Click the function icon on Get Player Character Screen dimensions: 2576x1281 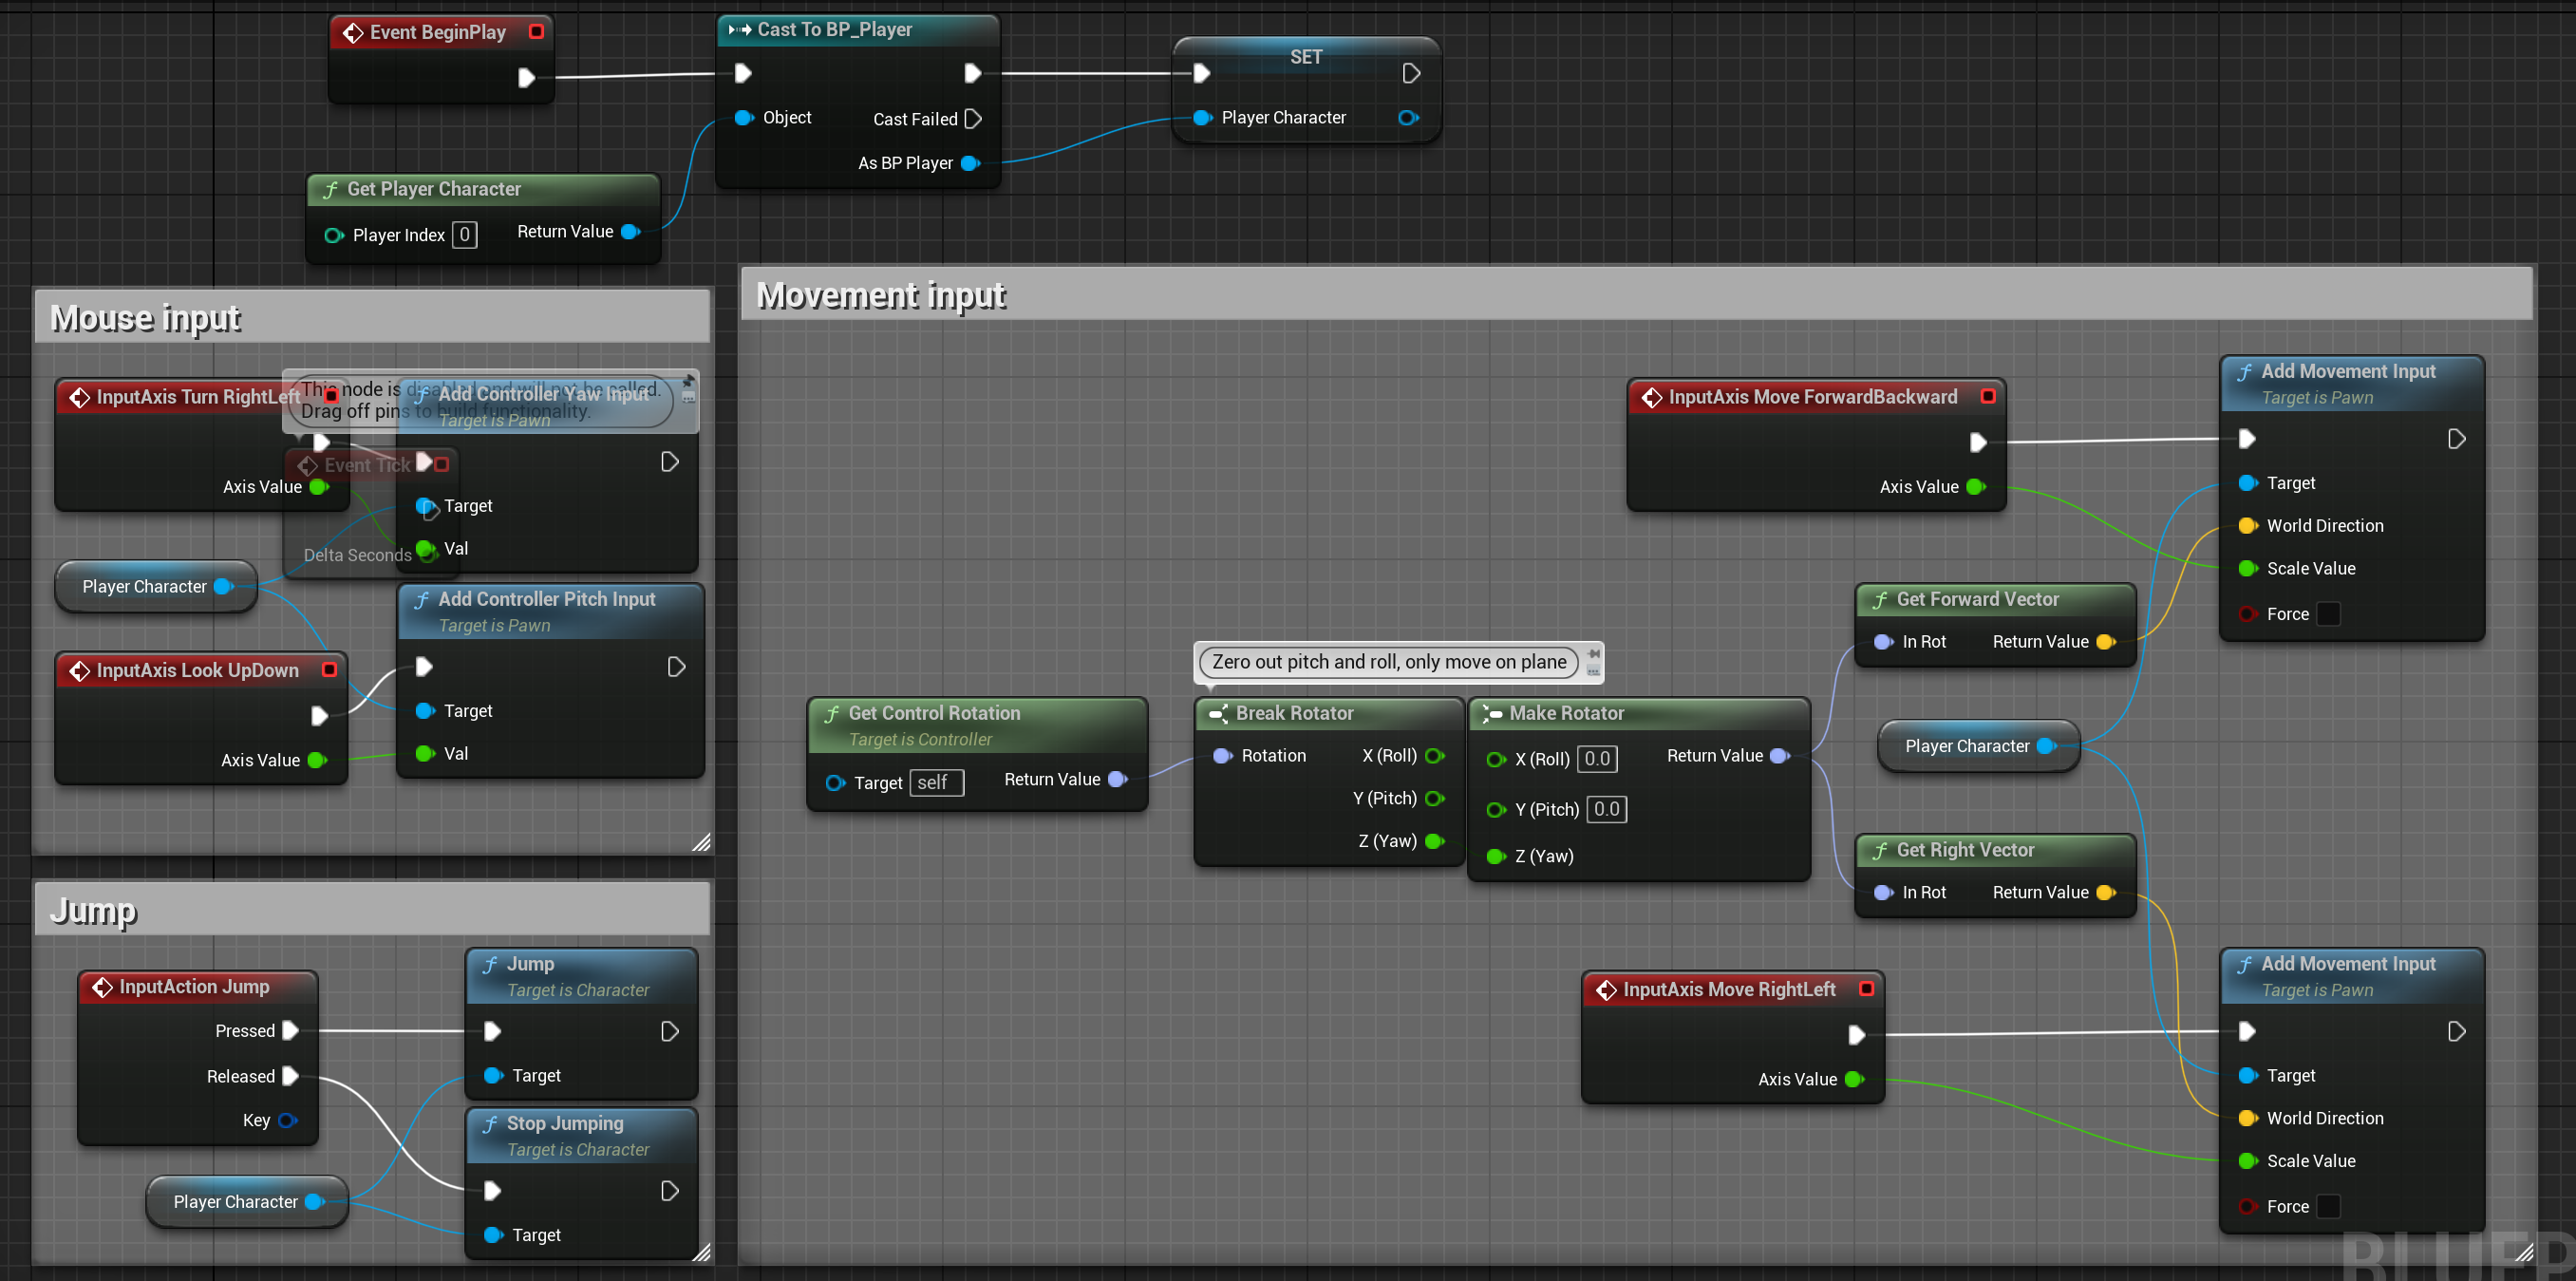pyautogui.click(x=331, y=188)
